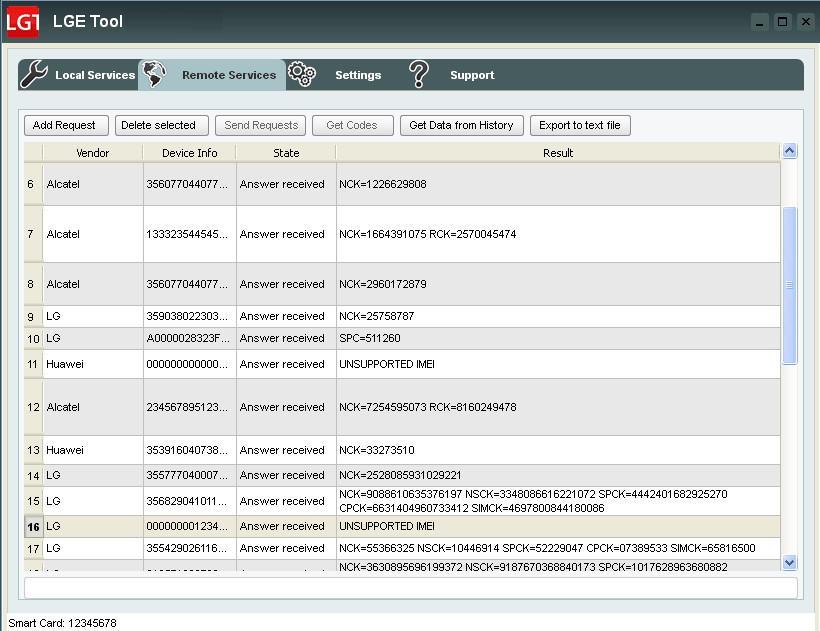Image resolution: width=820 pixels, height=631 pixels.
Task: Click the gears icon on the Settings tab
Action: point(302,73)
